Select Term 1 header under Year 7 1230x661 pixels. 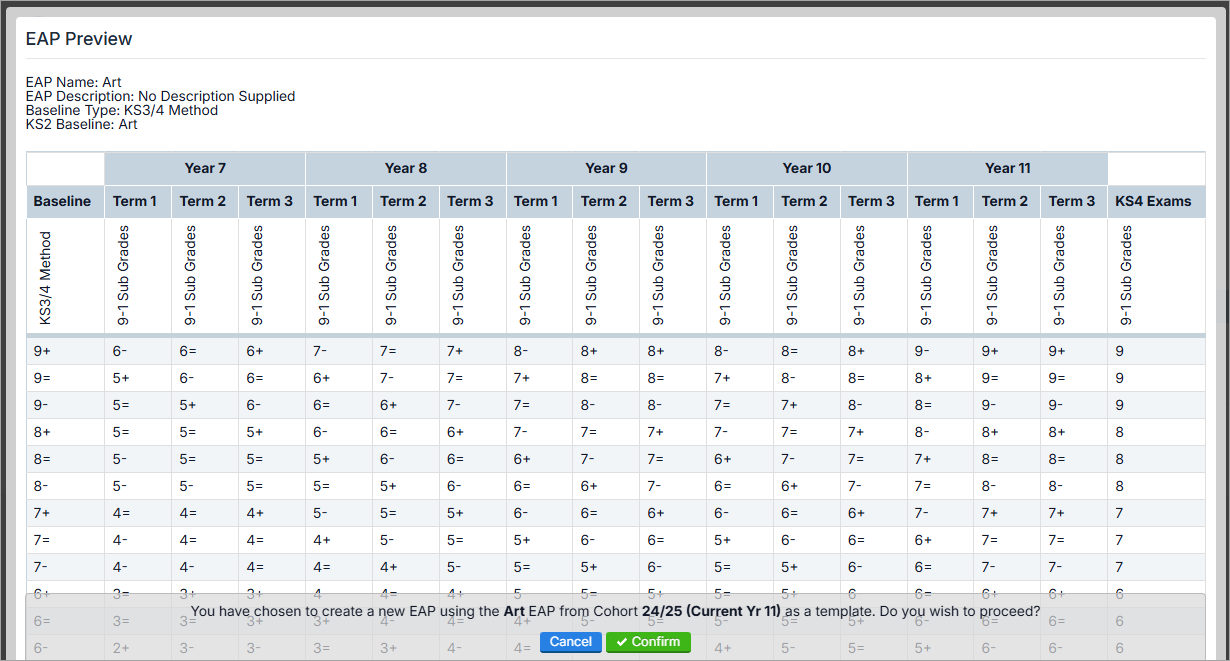tap(135, 201)
